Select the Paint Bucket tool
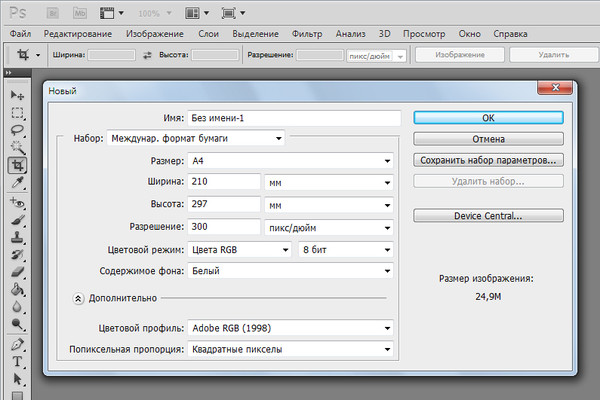Viewport: 600px width, 400px height. coord(17,289)
